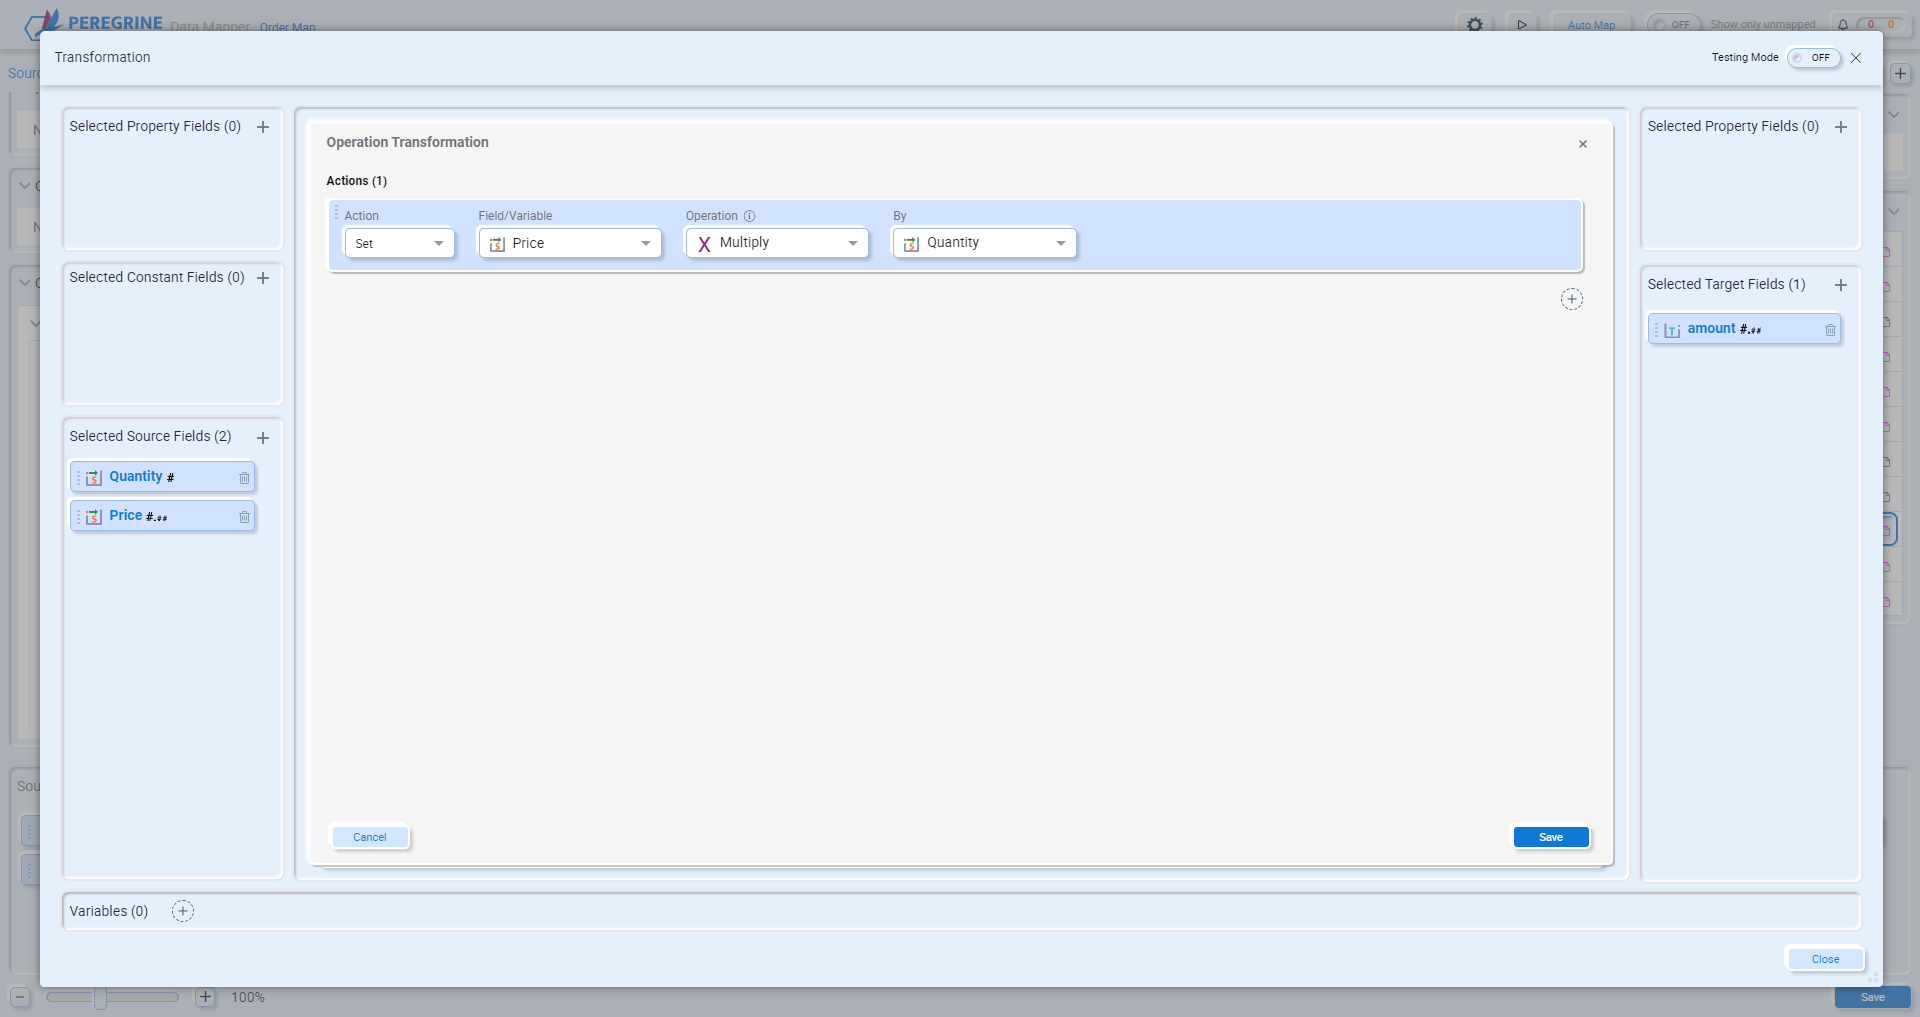Screen dimensions: 1920x1017
Task: Adjust the zoom slider handle
Action: click(100, 997)
